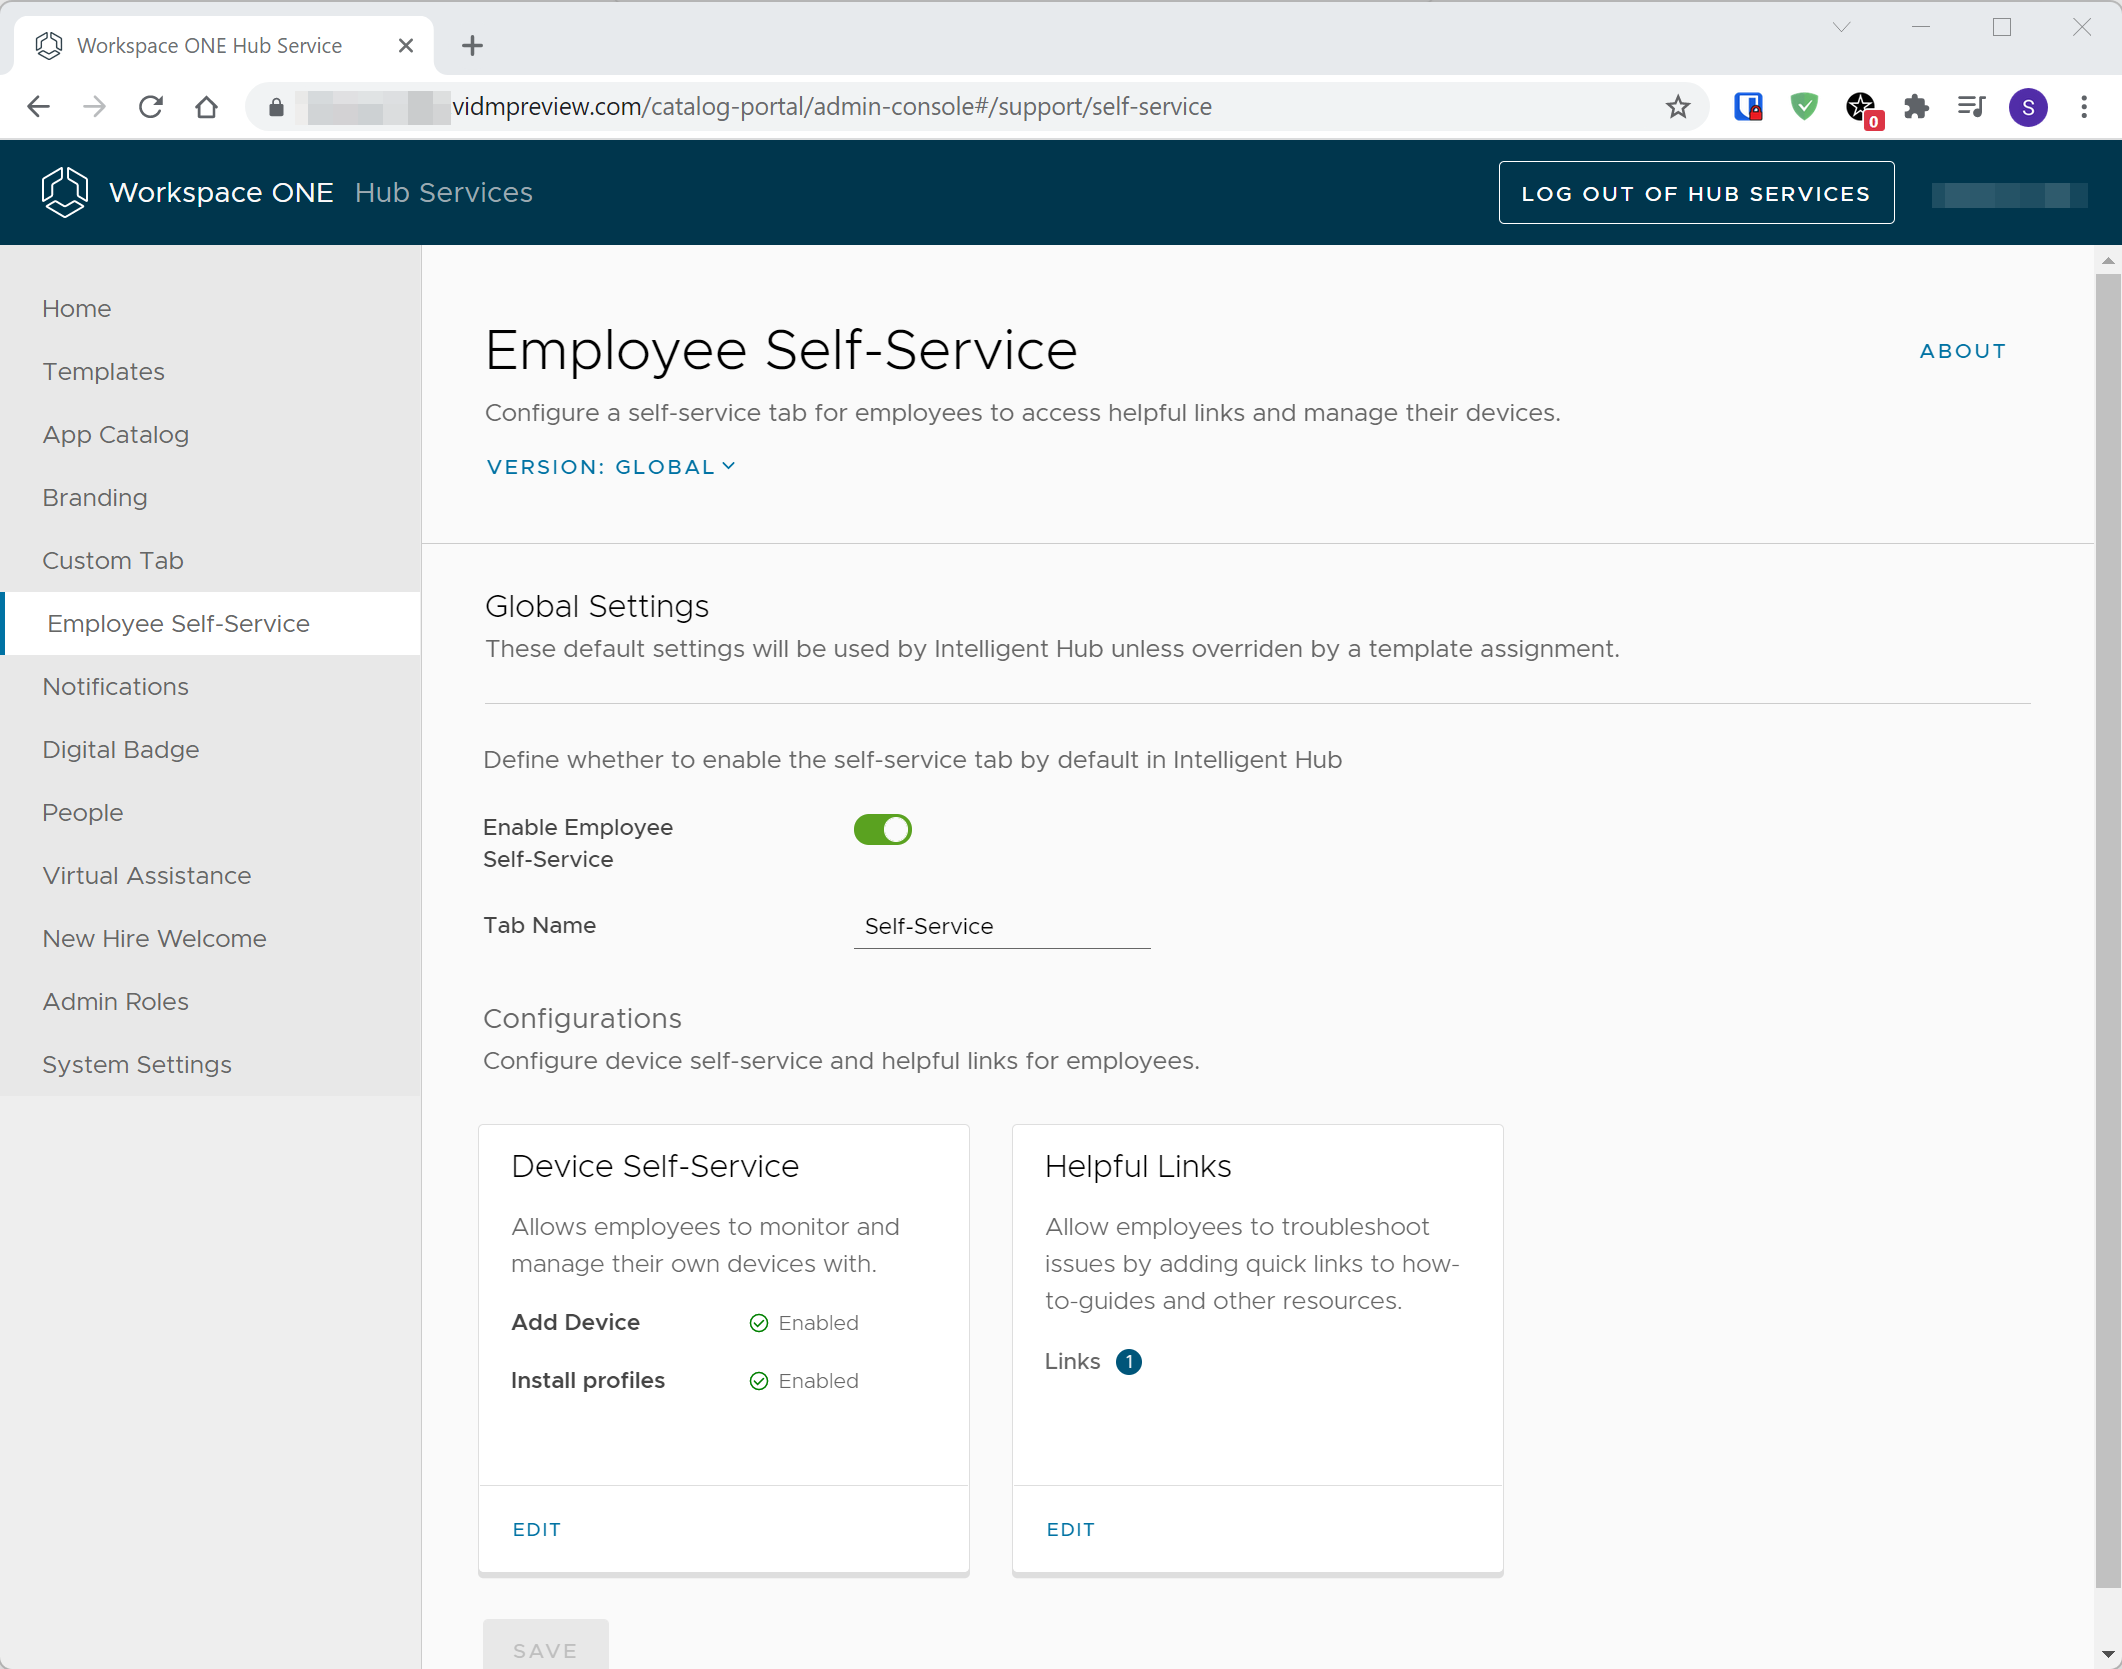
Task: Toggle Enable Employee Self-Service switch
Action: coord(882,829)
